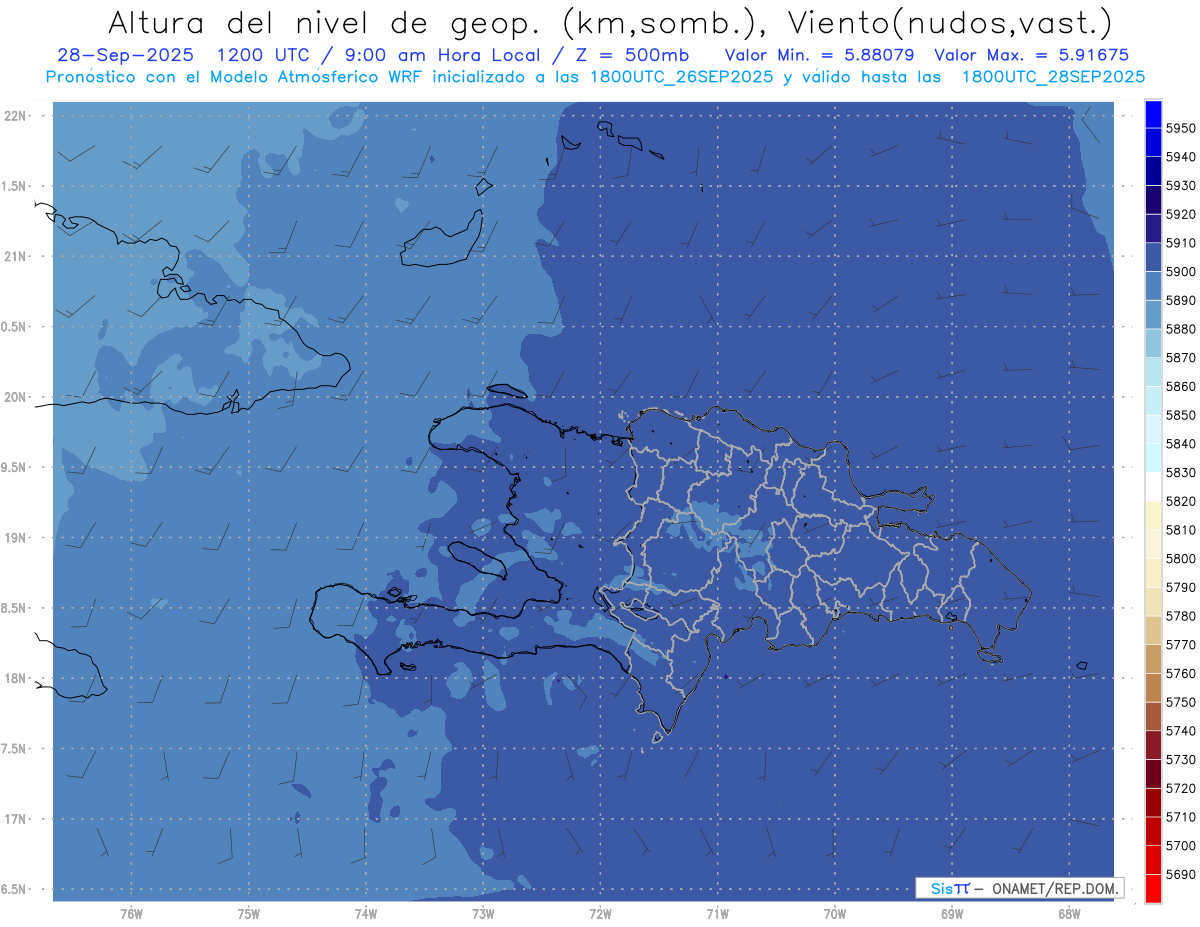Viewport: 1200px width, 927px height.
Task: Click the '5720' color bar value
Action: click(1181, 788)
